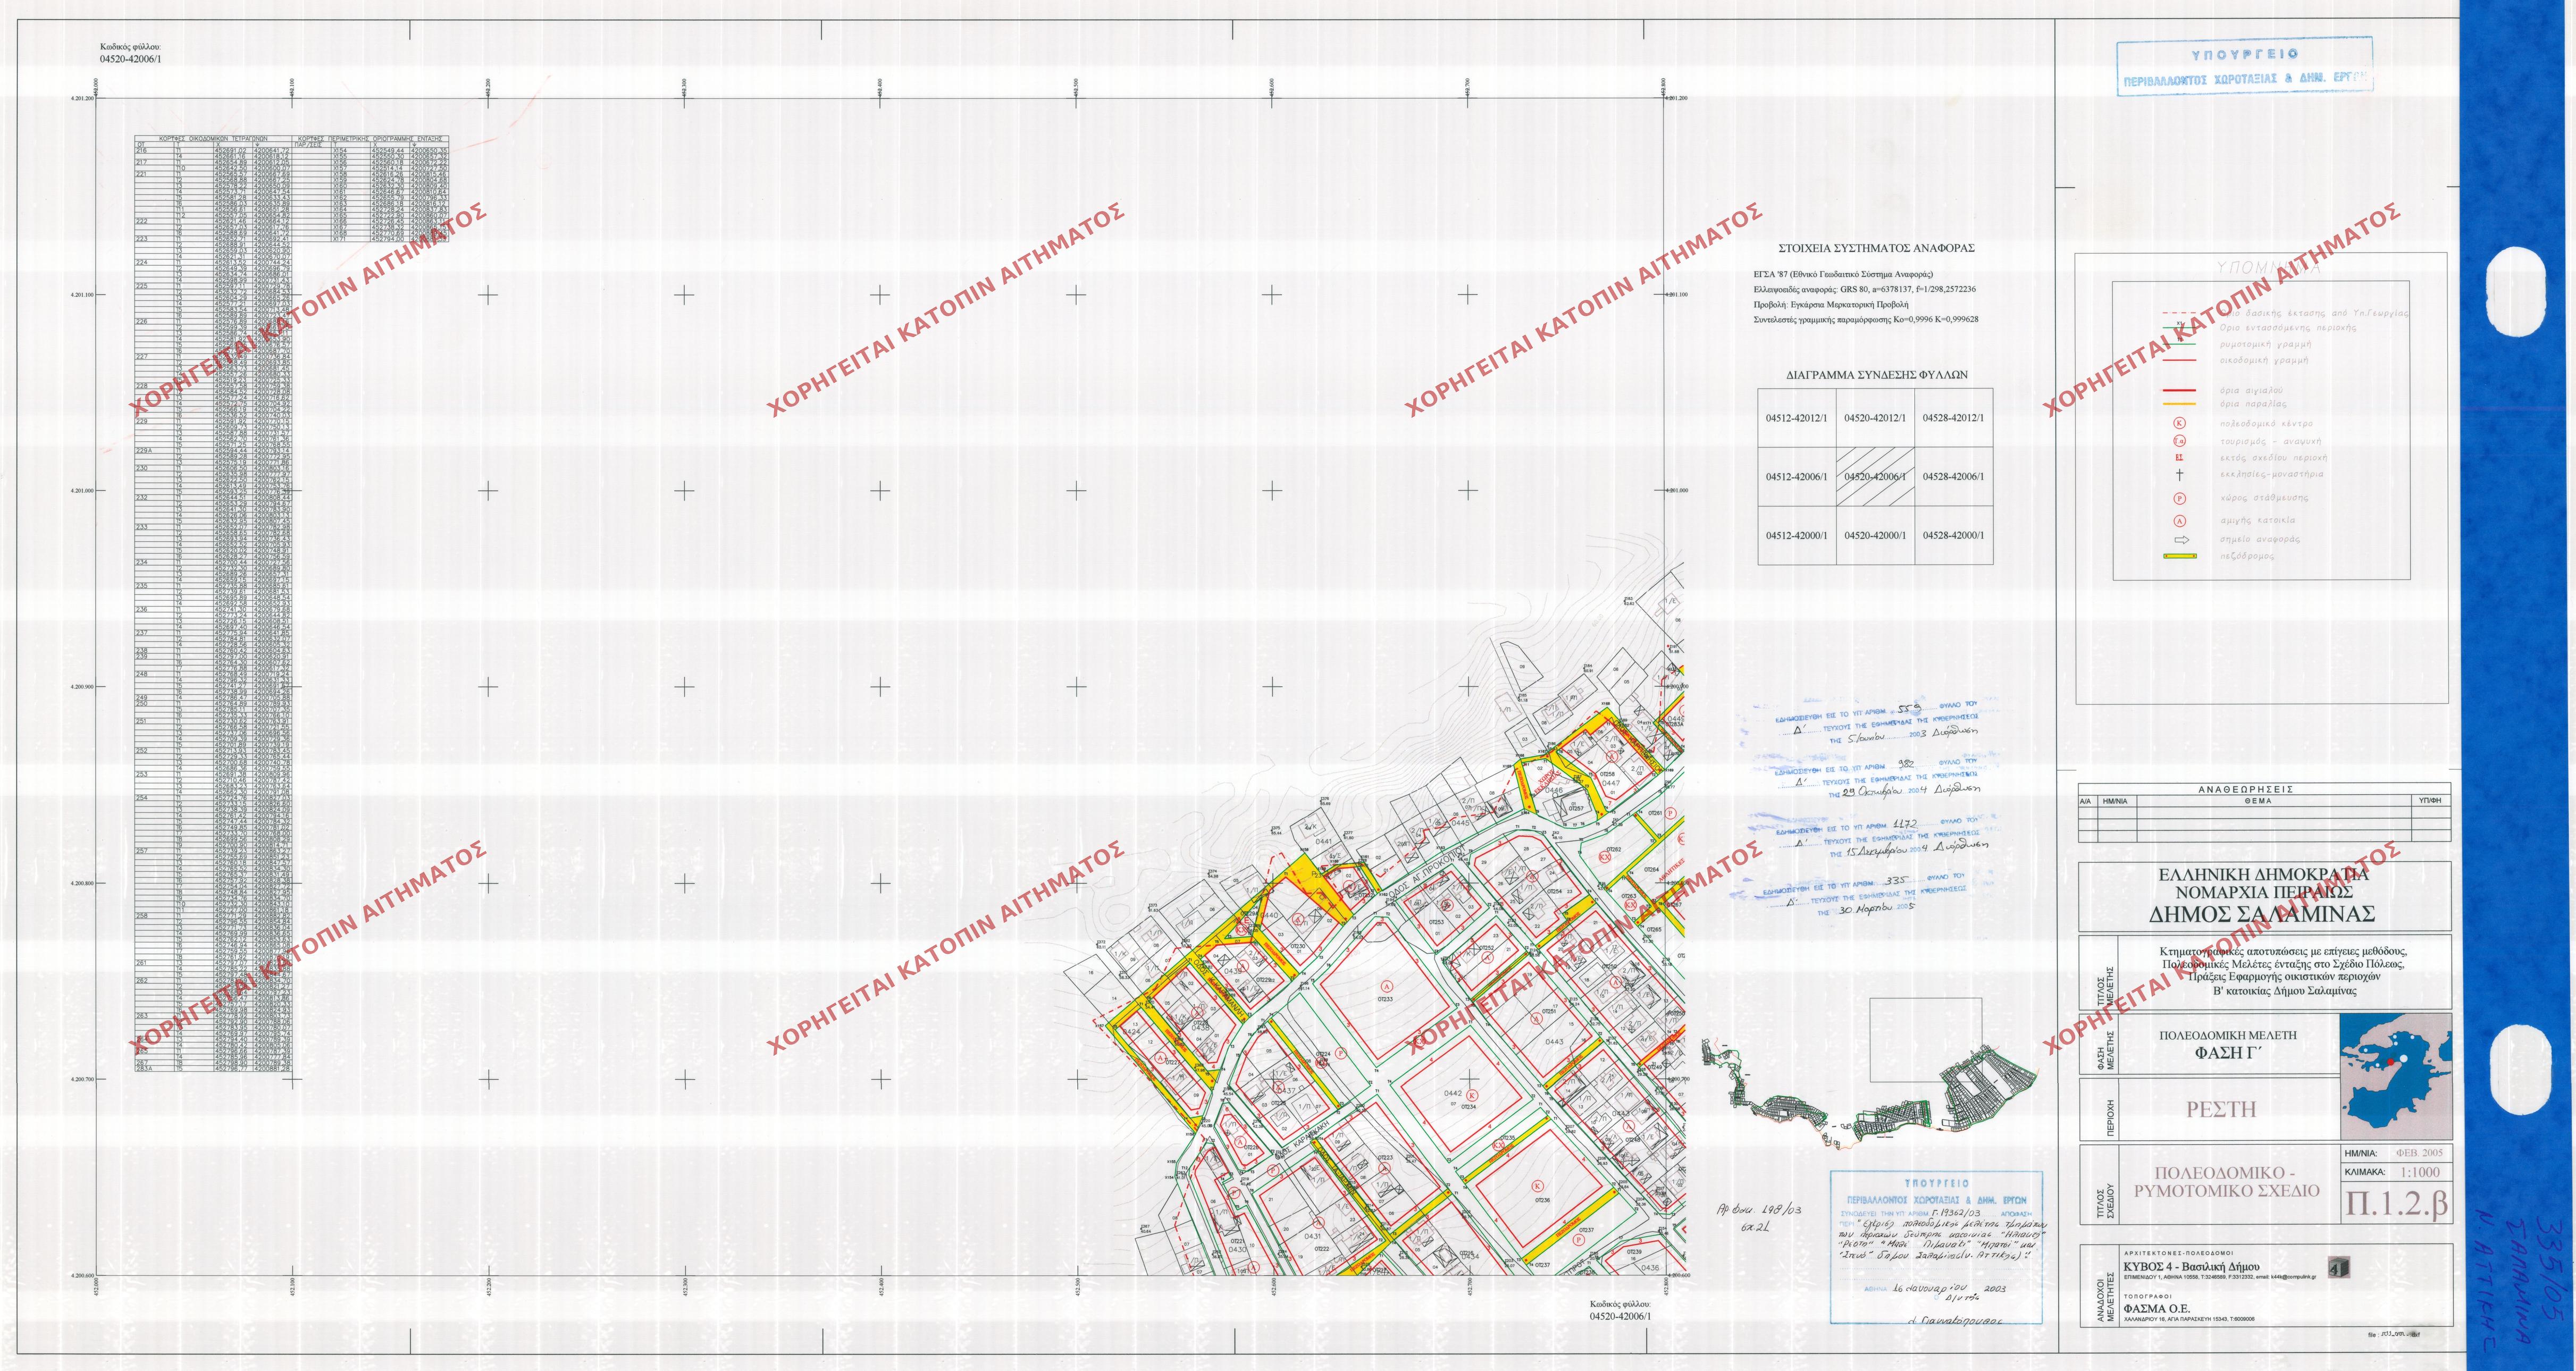
Task: Click the hatched sheet cell 04520-42006/1
Action: coord(1875,477)
